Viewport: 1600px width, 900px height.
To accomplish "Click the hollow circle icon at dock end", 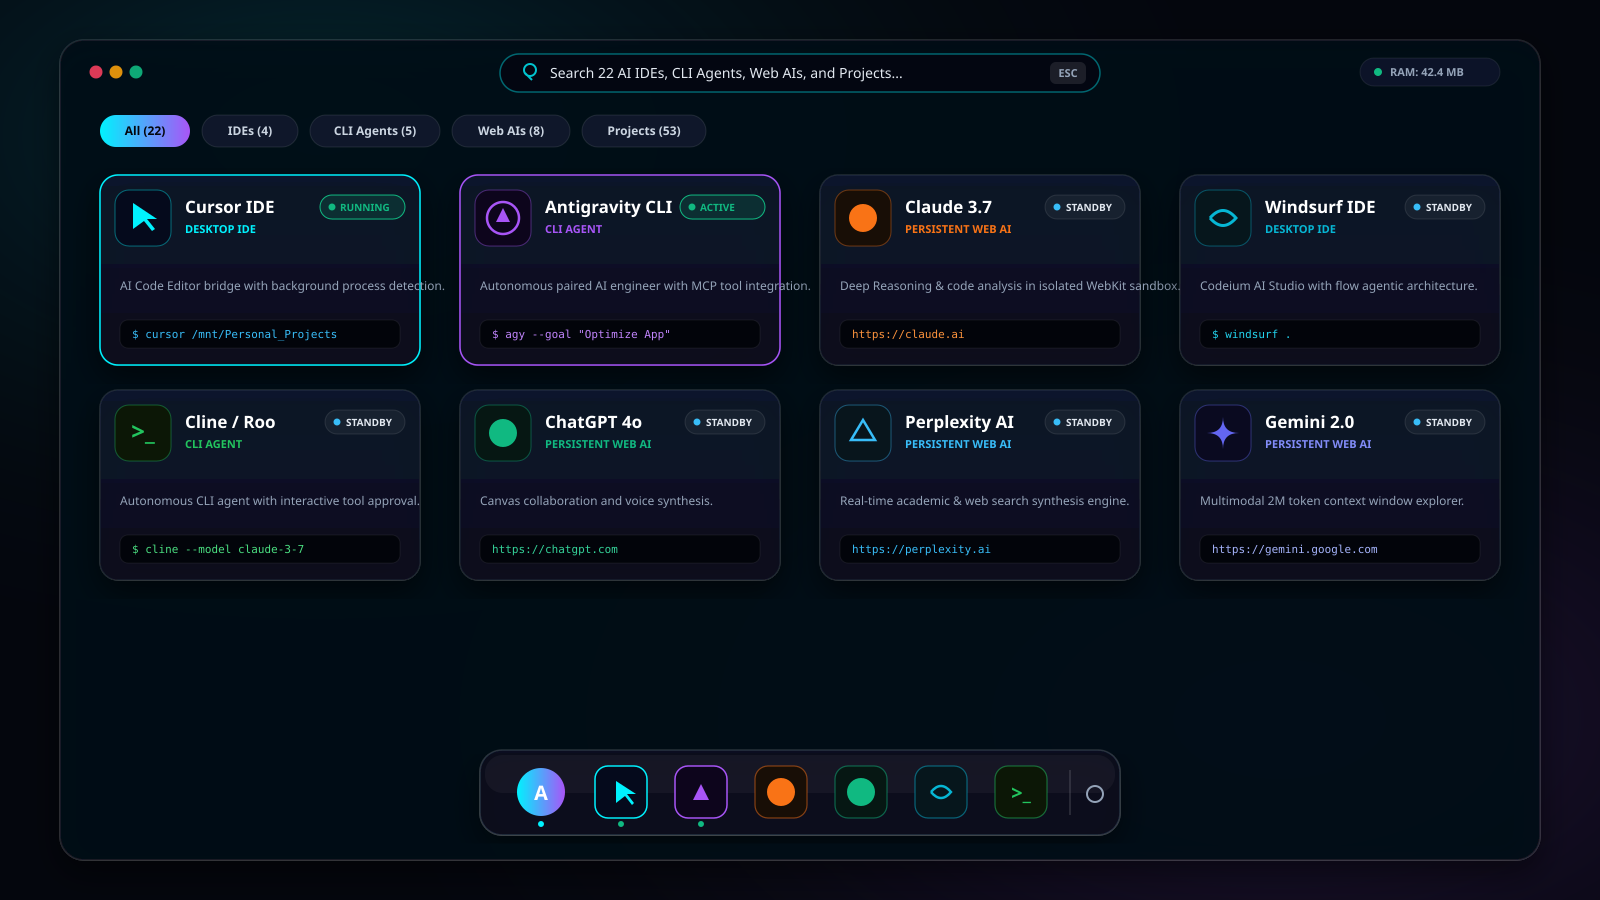I will point(1095,794).
